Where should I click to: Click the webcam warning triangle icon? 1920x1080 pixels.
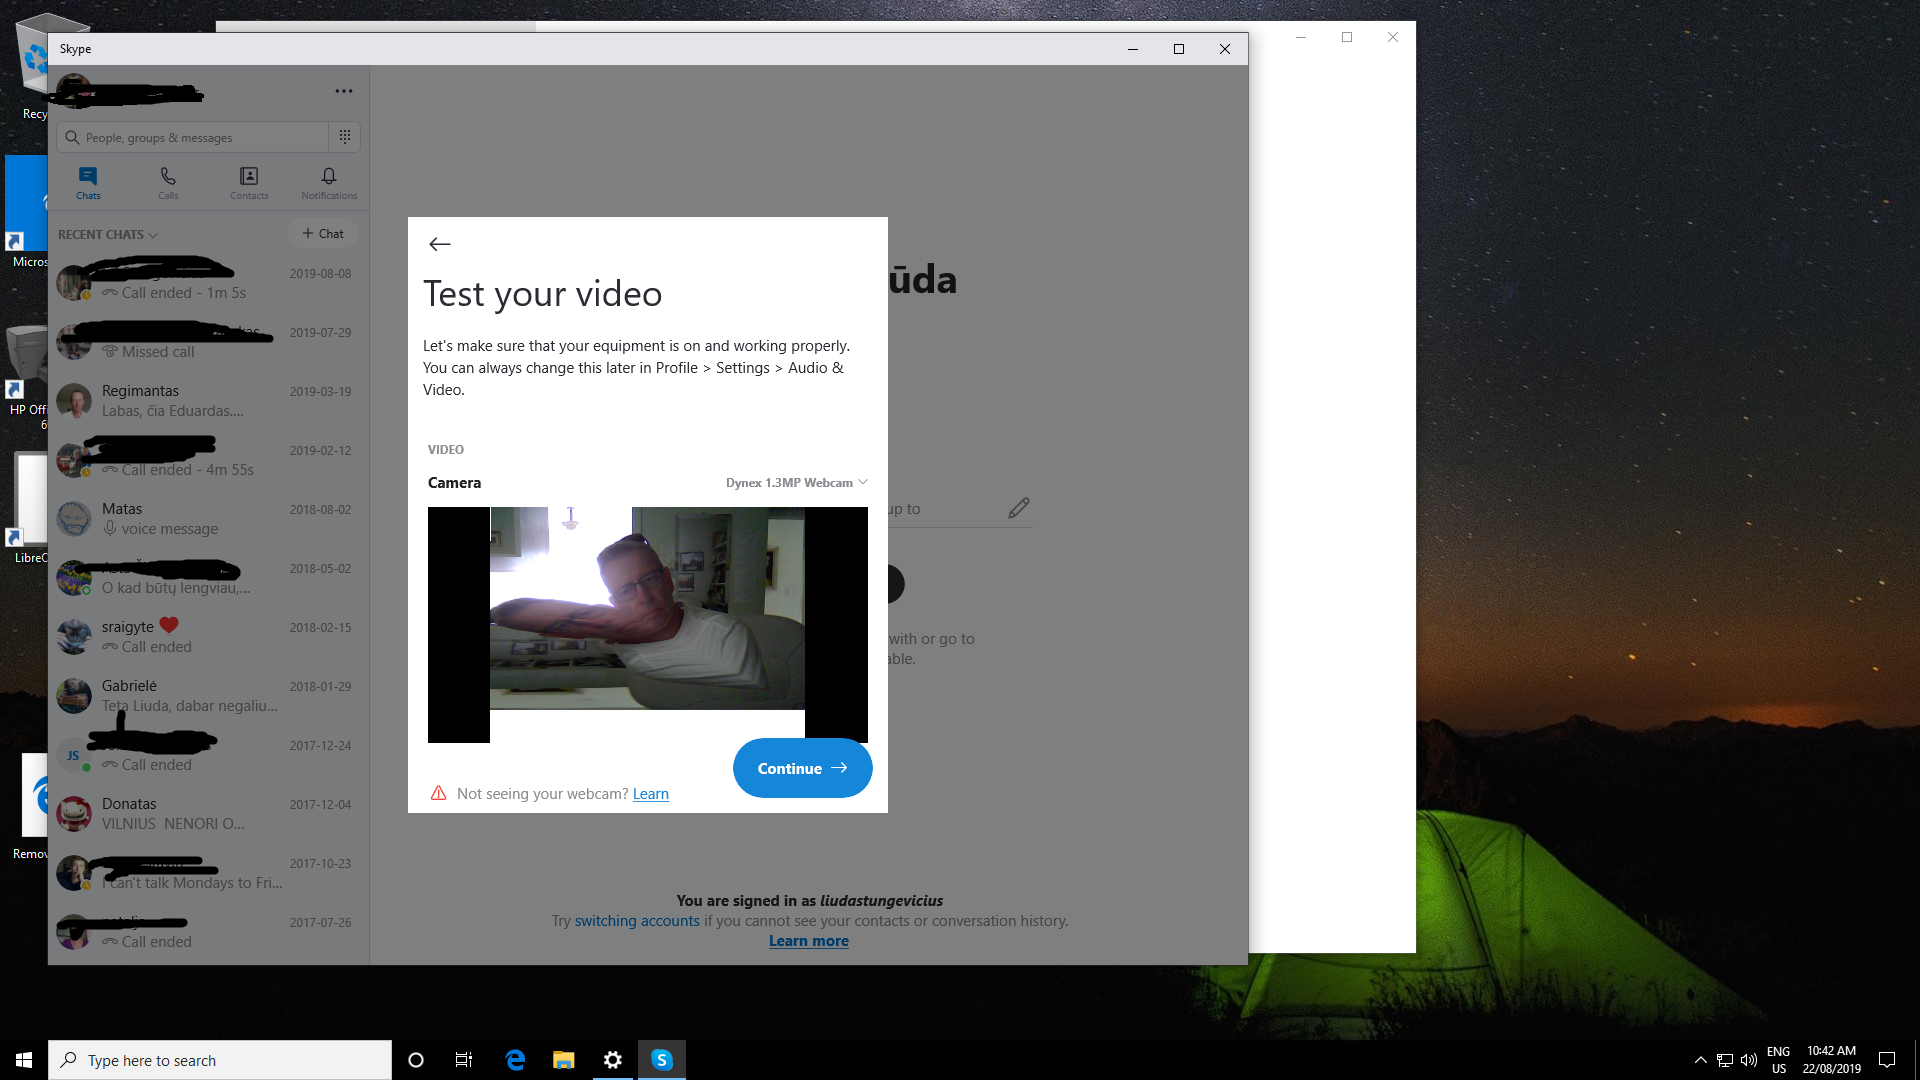tap(438, 793)
